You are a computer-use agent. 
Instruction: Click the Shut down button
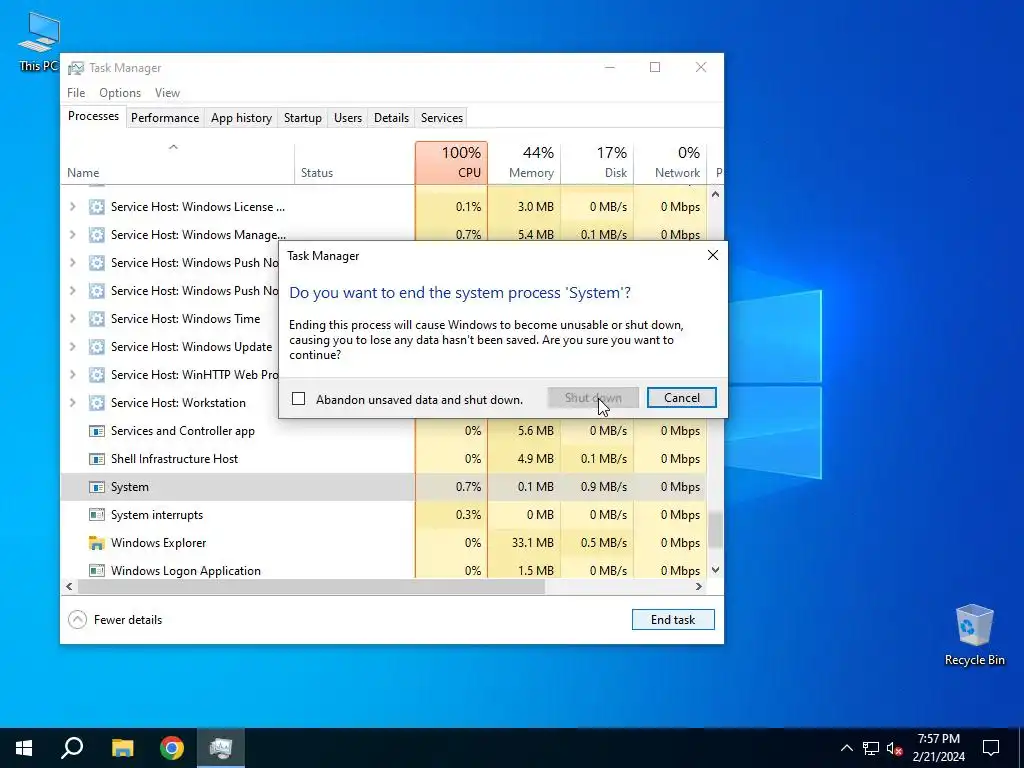click(593, 398)
